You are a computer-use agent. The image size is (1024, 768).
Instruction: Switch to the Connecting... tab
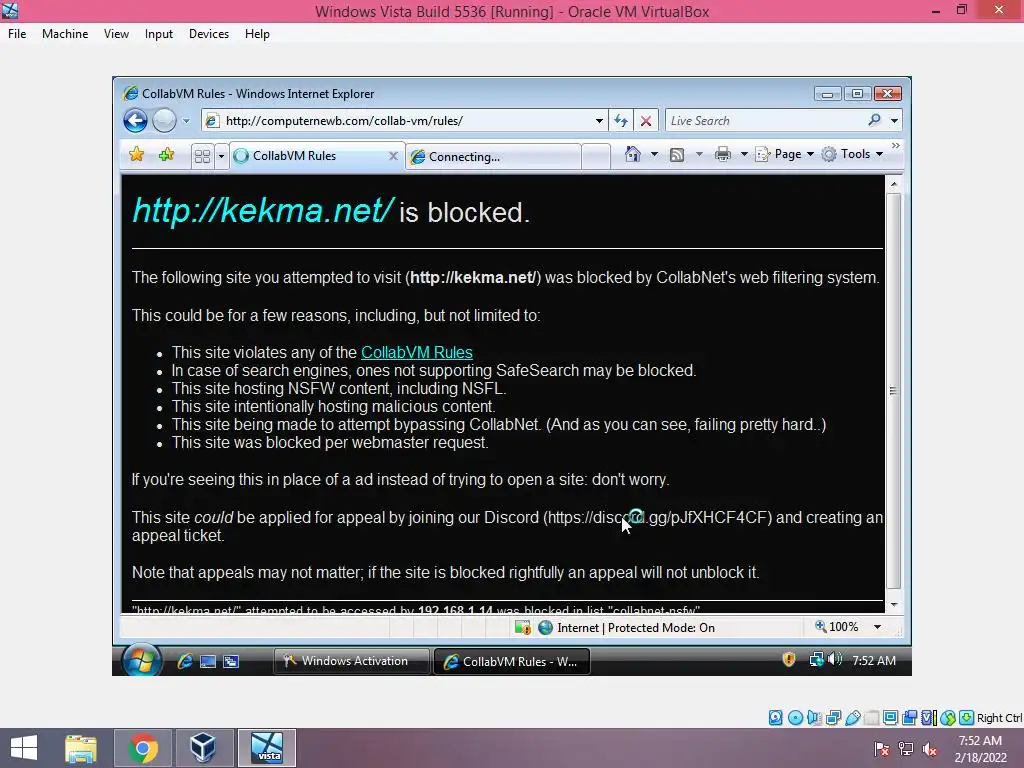tap(493, 157)
